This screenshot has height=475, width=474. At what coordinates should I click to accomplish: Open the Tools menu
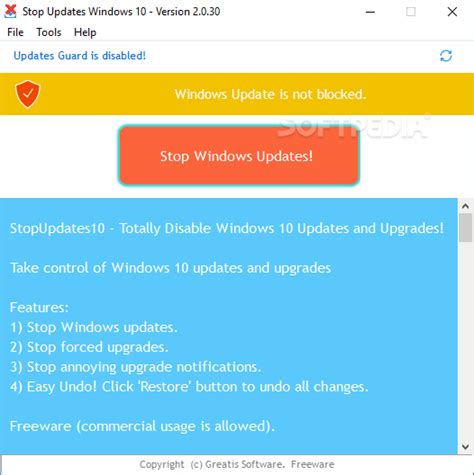pos(49,32)
